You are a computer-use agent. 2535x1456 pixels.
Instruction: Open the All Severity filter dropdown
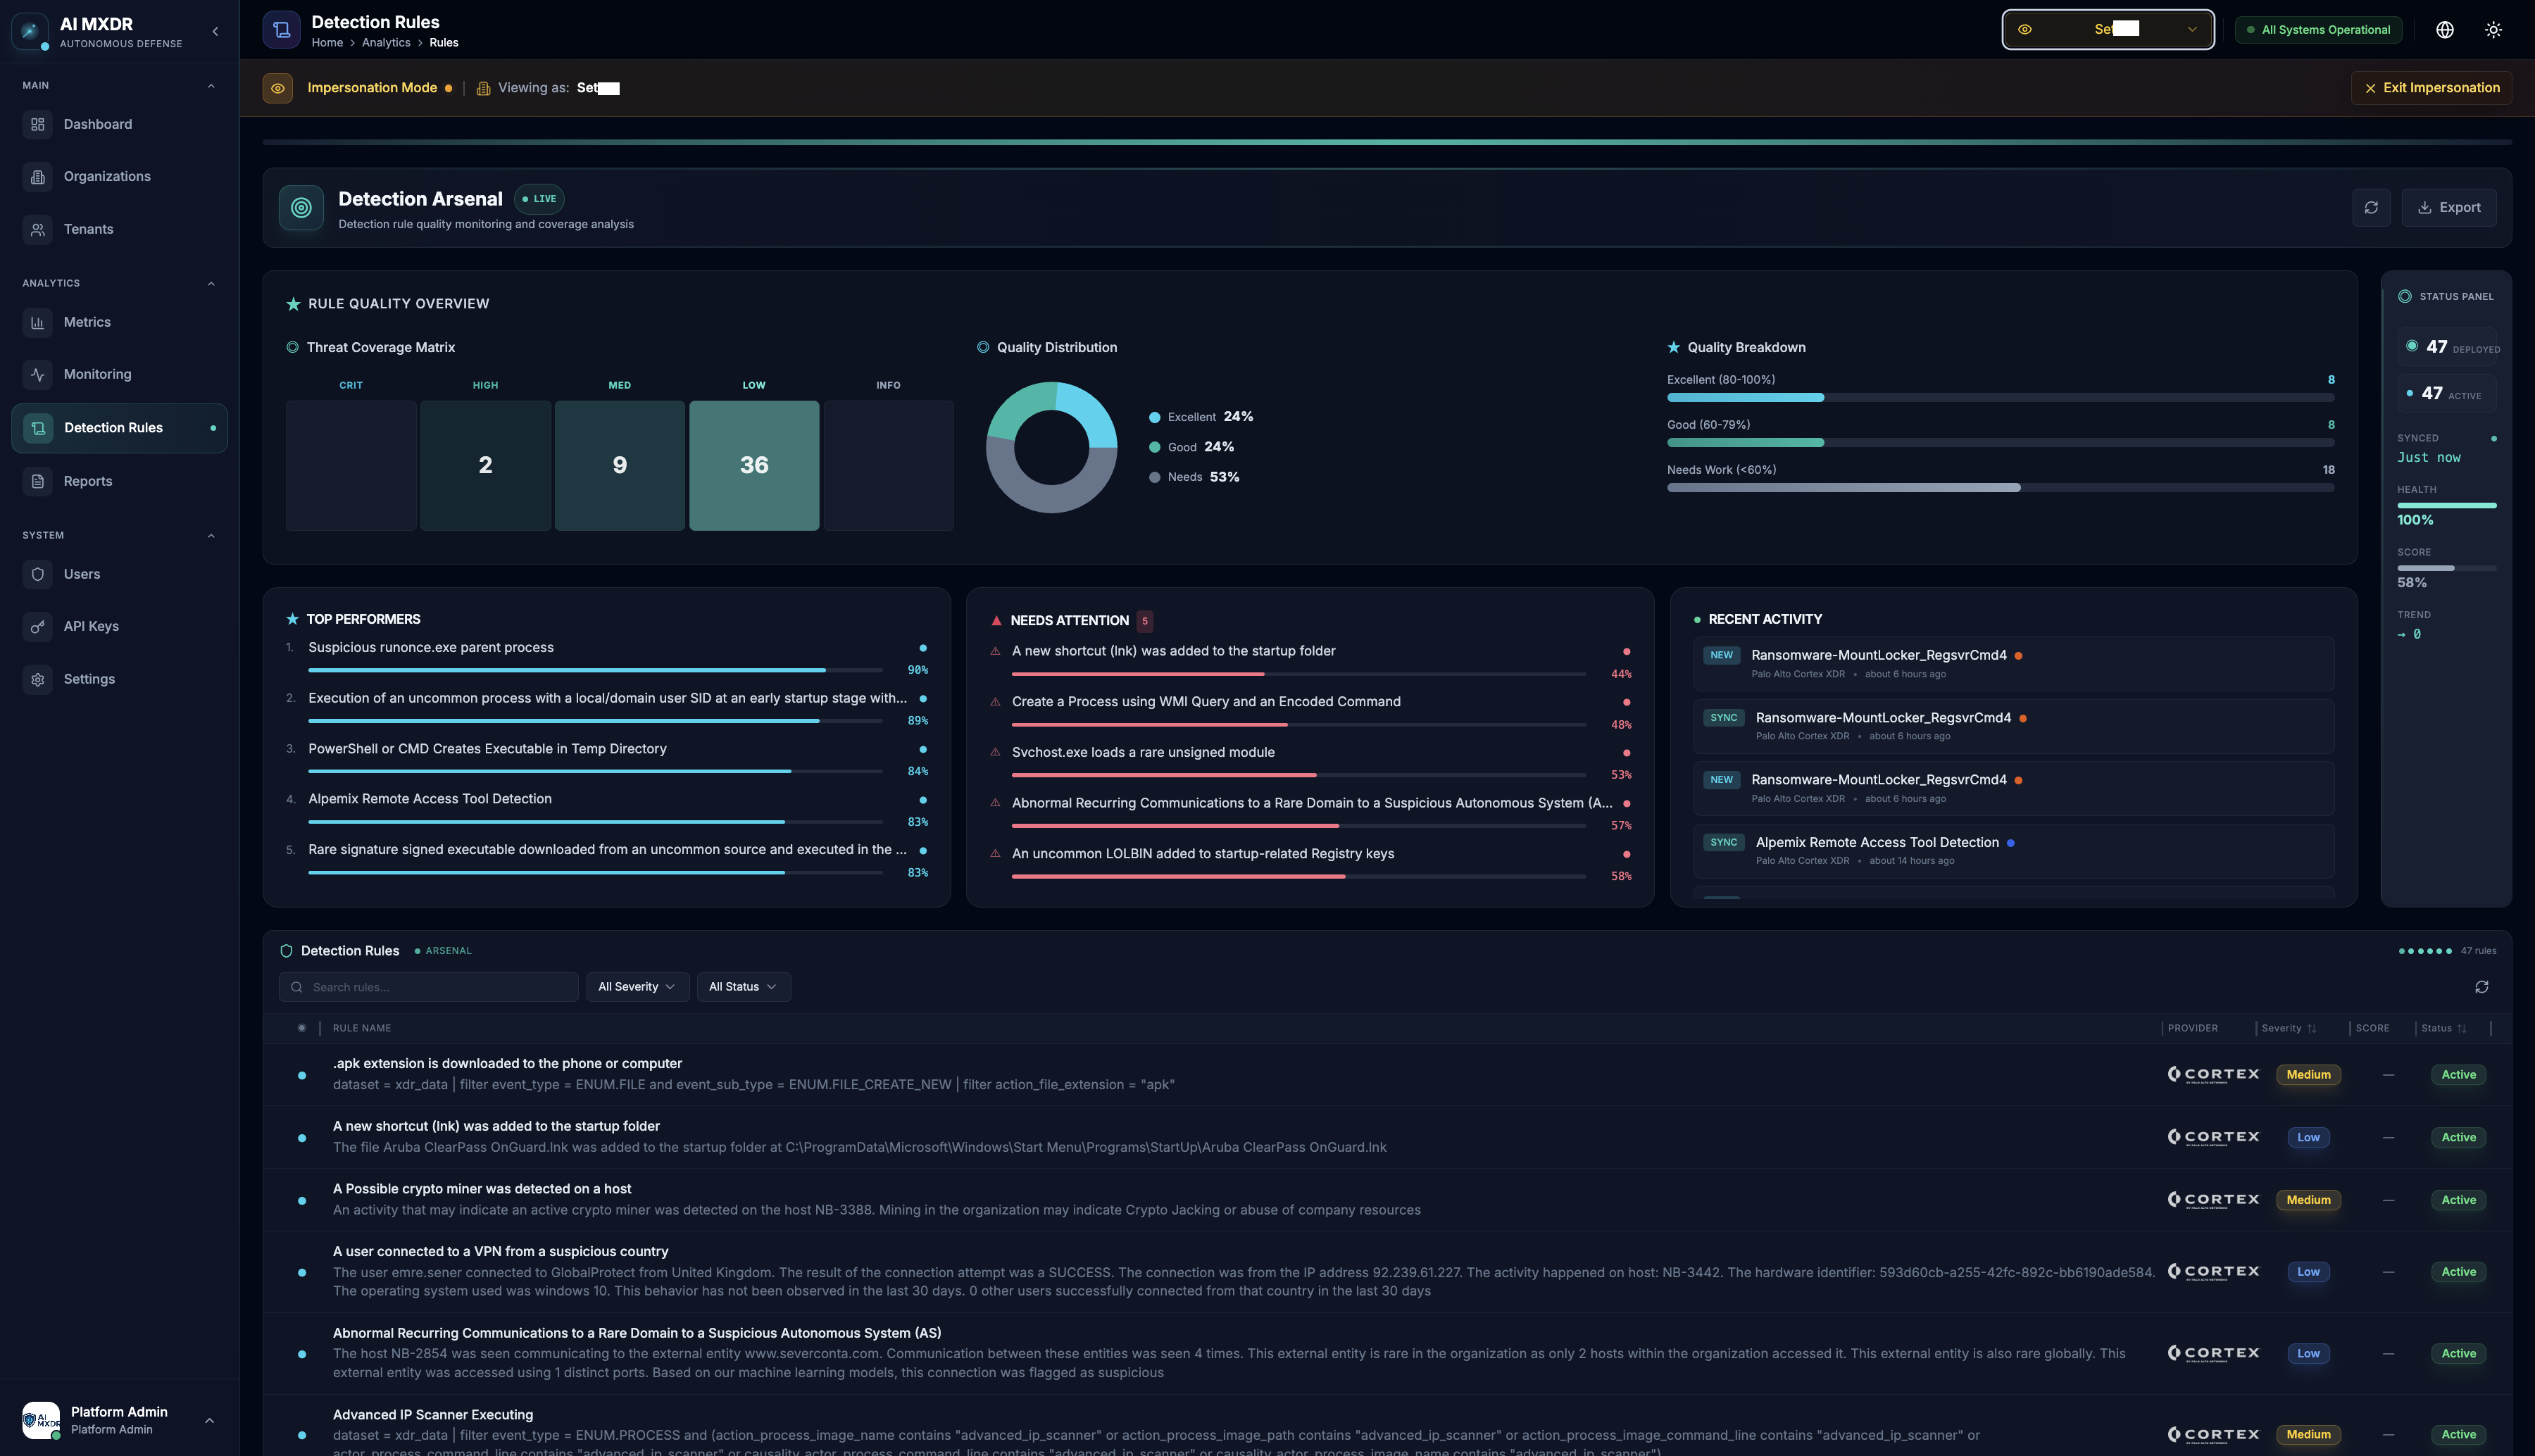pos(637,987)
